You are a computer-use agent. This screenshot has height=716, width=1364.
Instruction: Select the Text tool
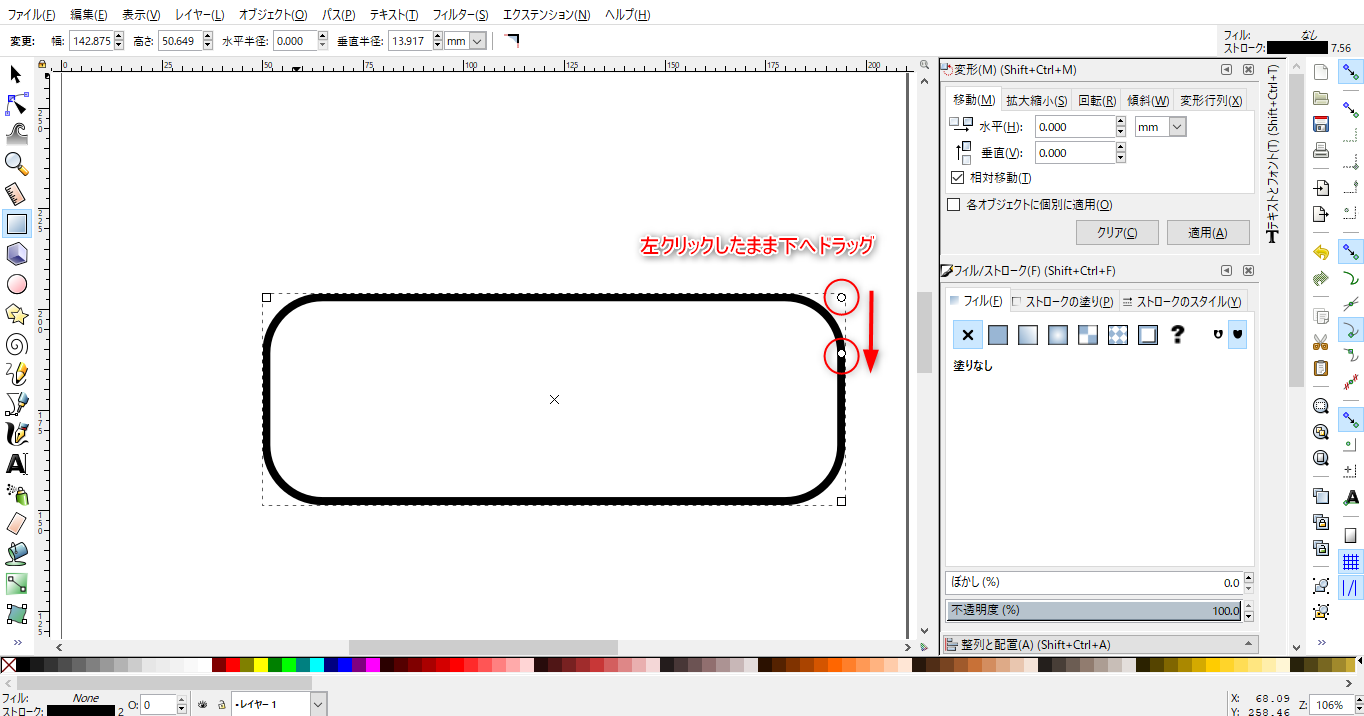(x=16, y=464)
